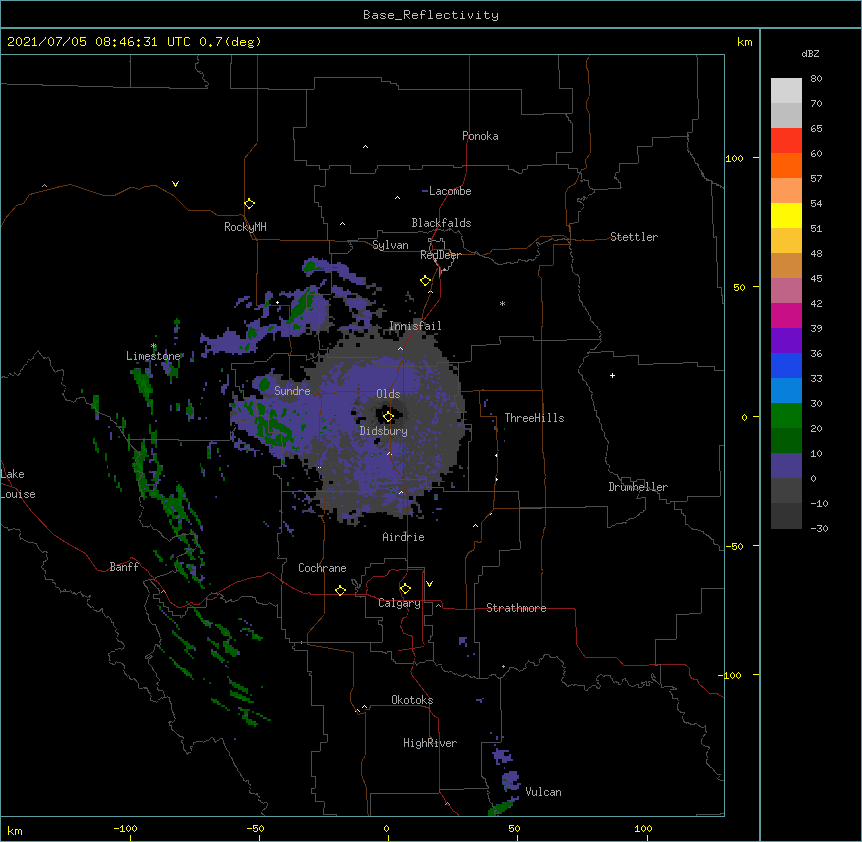Click the Blackfalds label
Image resolution: width=862 pixels, height=842 pixels.
point(441,223)
